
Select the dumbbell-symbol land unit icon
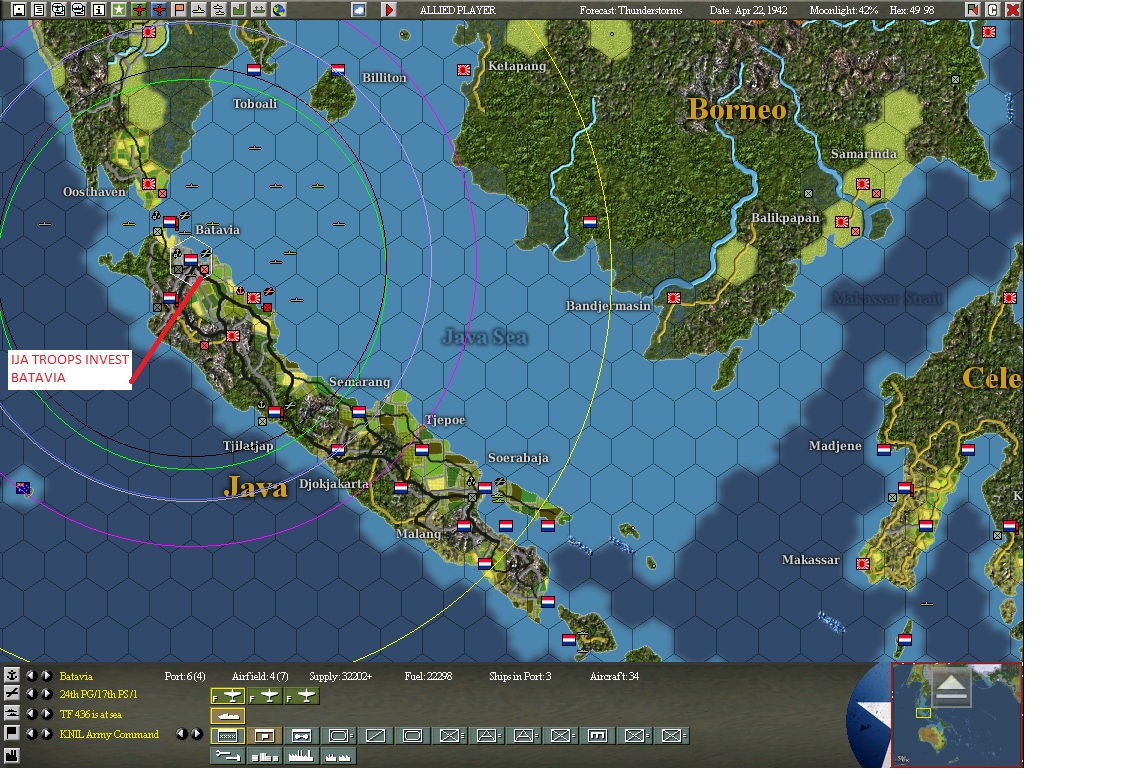pyautogui.click(x=302, y=736)
